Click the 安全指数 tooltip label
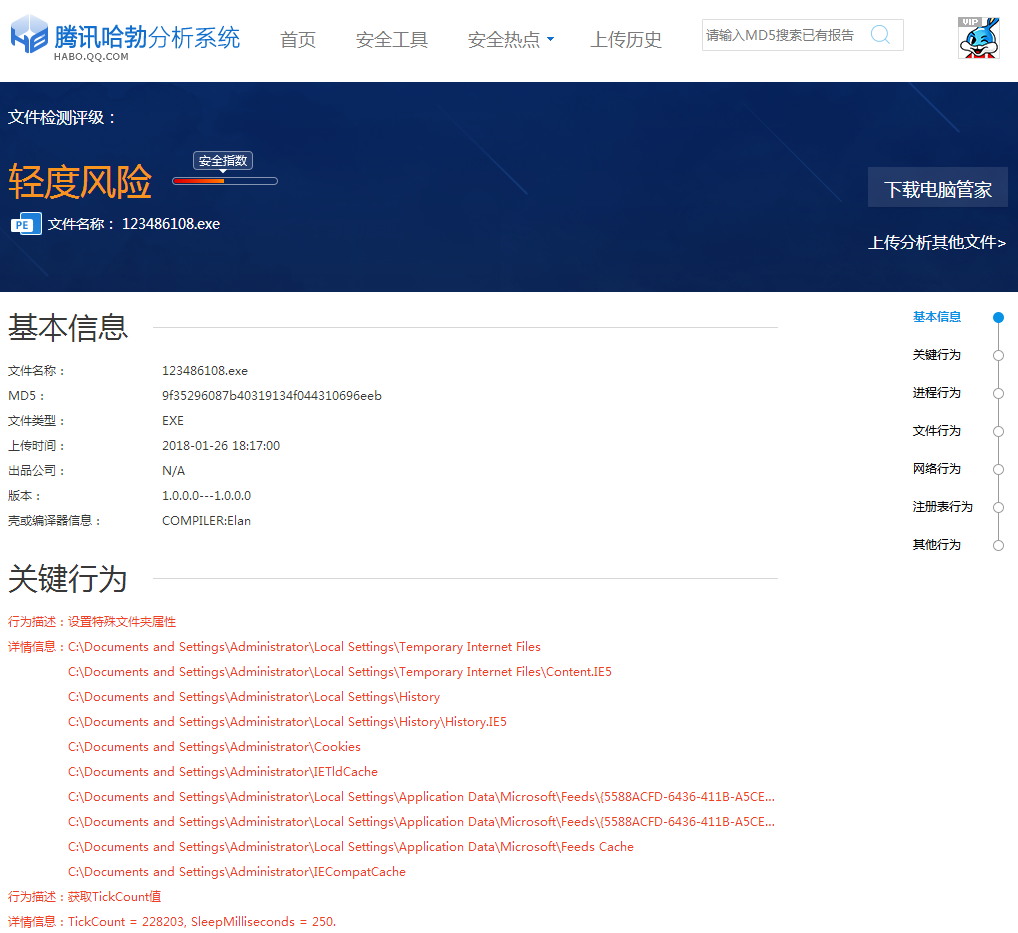The height and width of the screenshot is (933, 1018). coord(223,161)
